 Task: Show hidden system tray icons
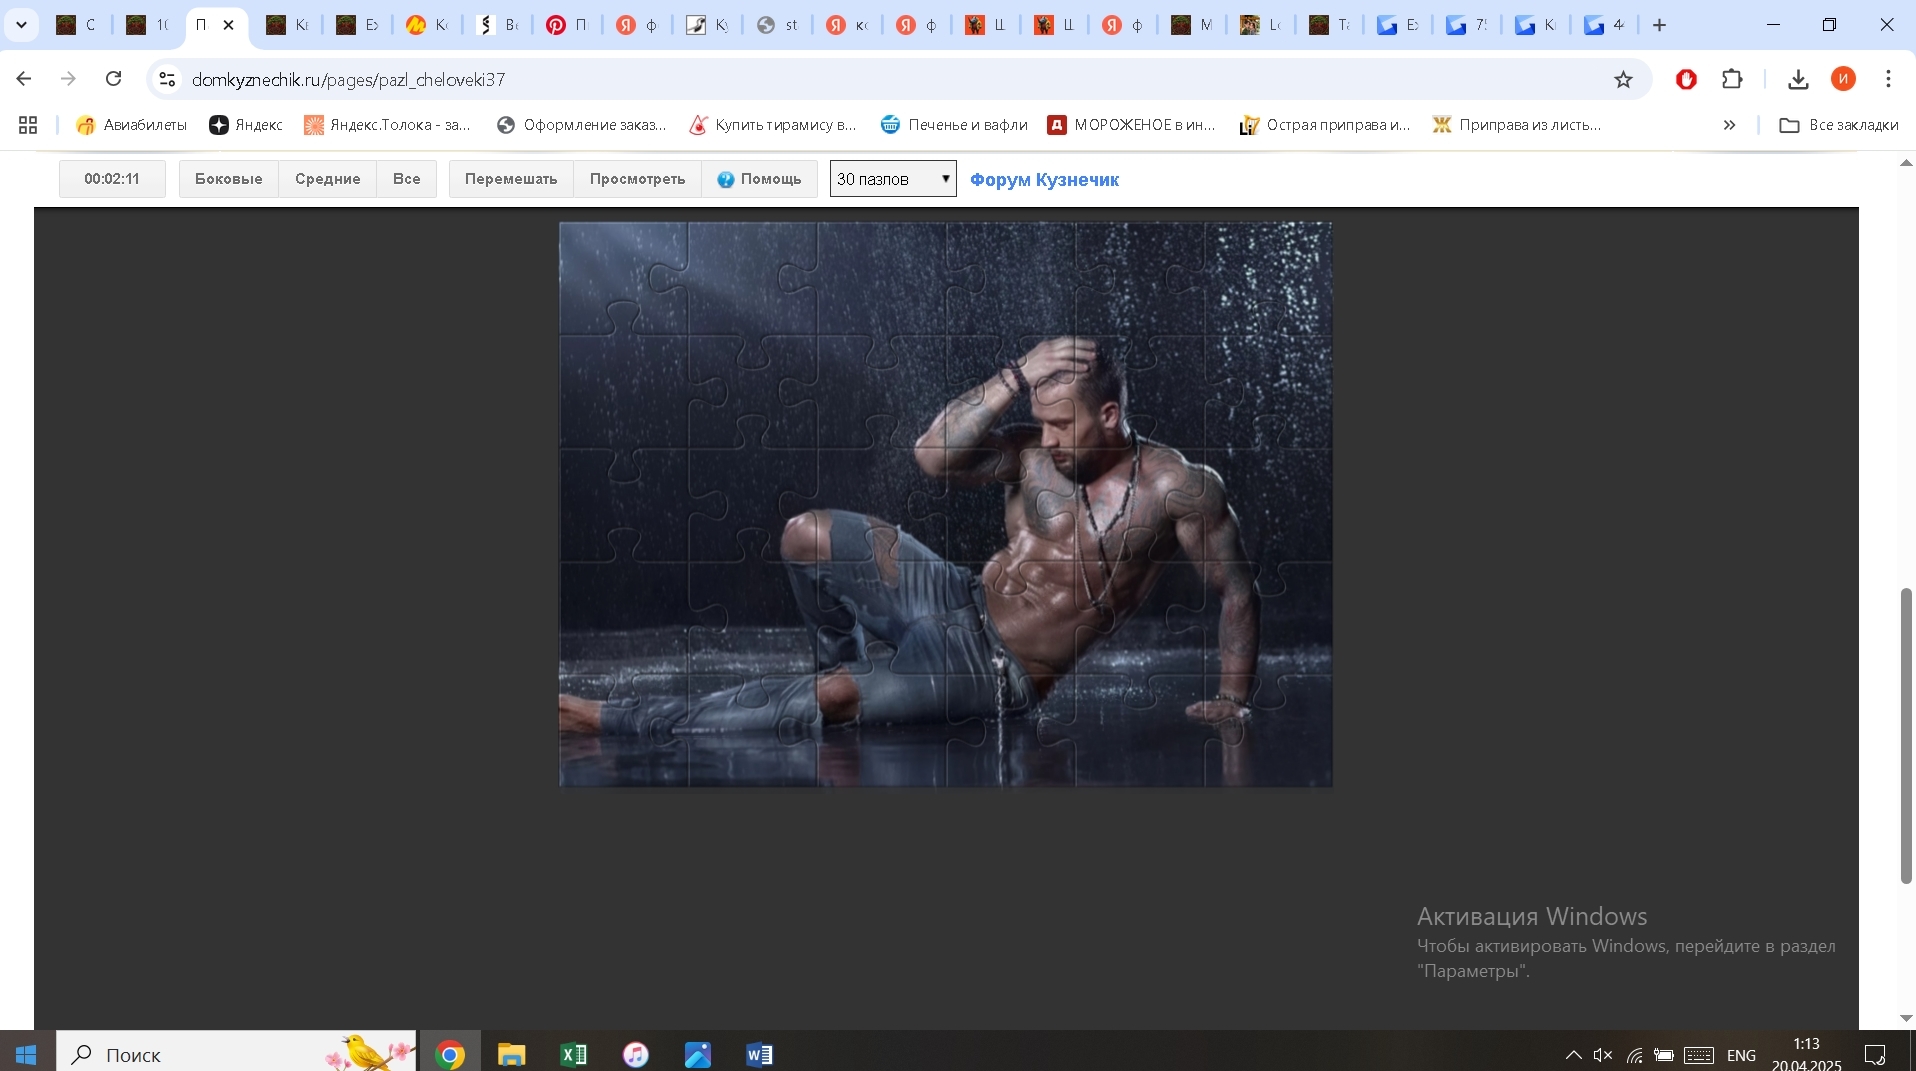click(x=1573, y=1055)
